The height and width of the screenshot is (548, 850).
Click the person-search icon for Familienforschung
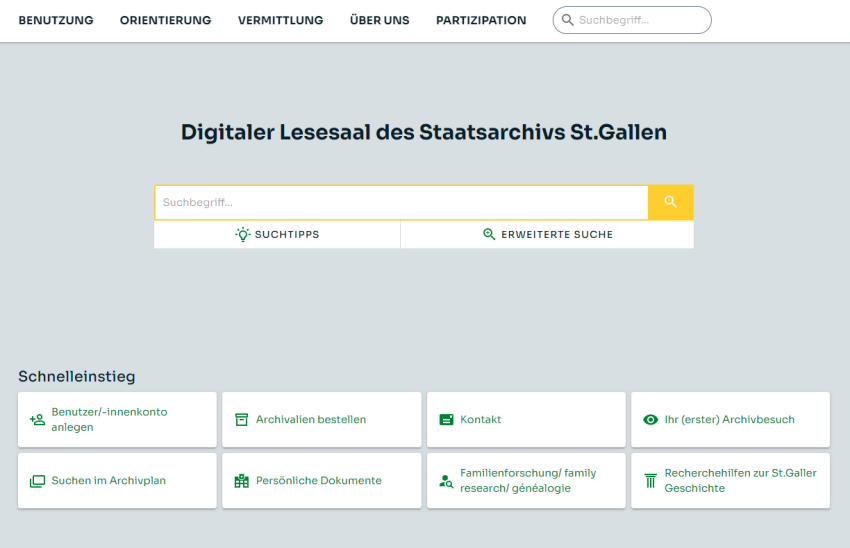[x=446, y=481]
